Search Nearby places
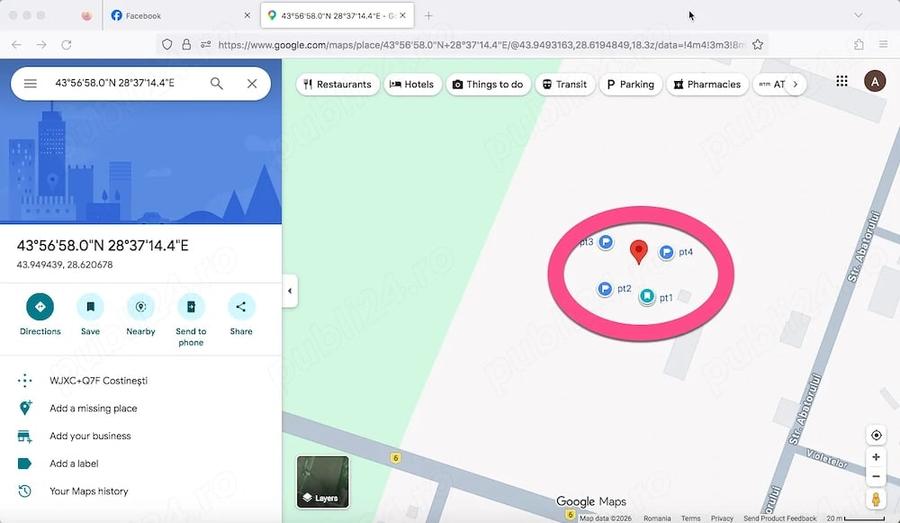 (141, 314)
